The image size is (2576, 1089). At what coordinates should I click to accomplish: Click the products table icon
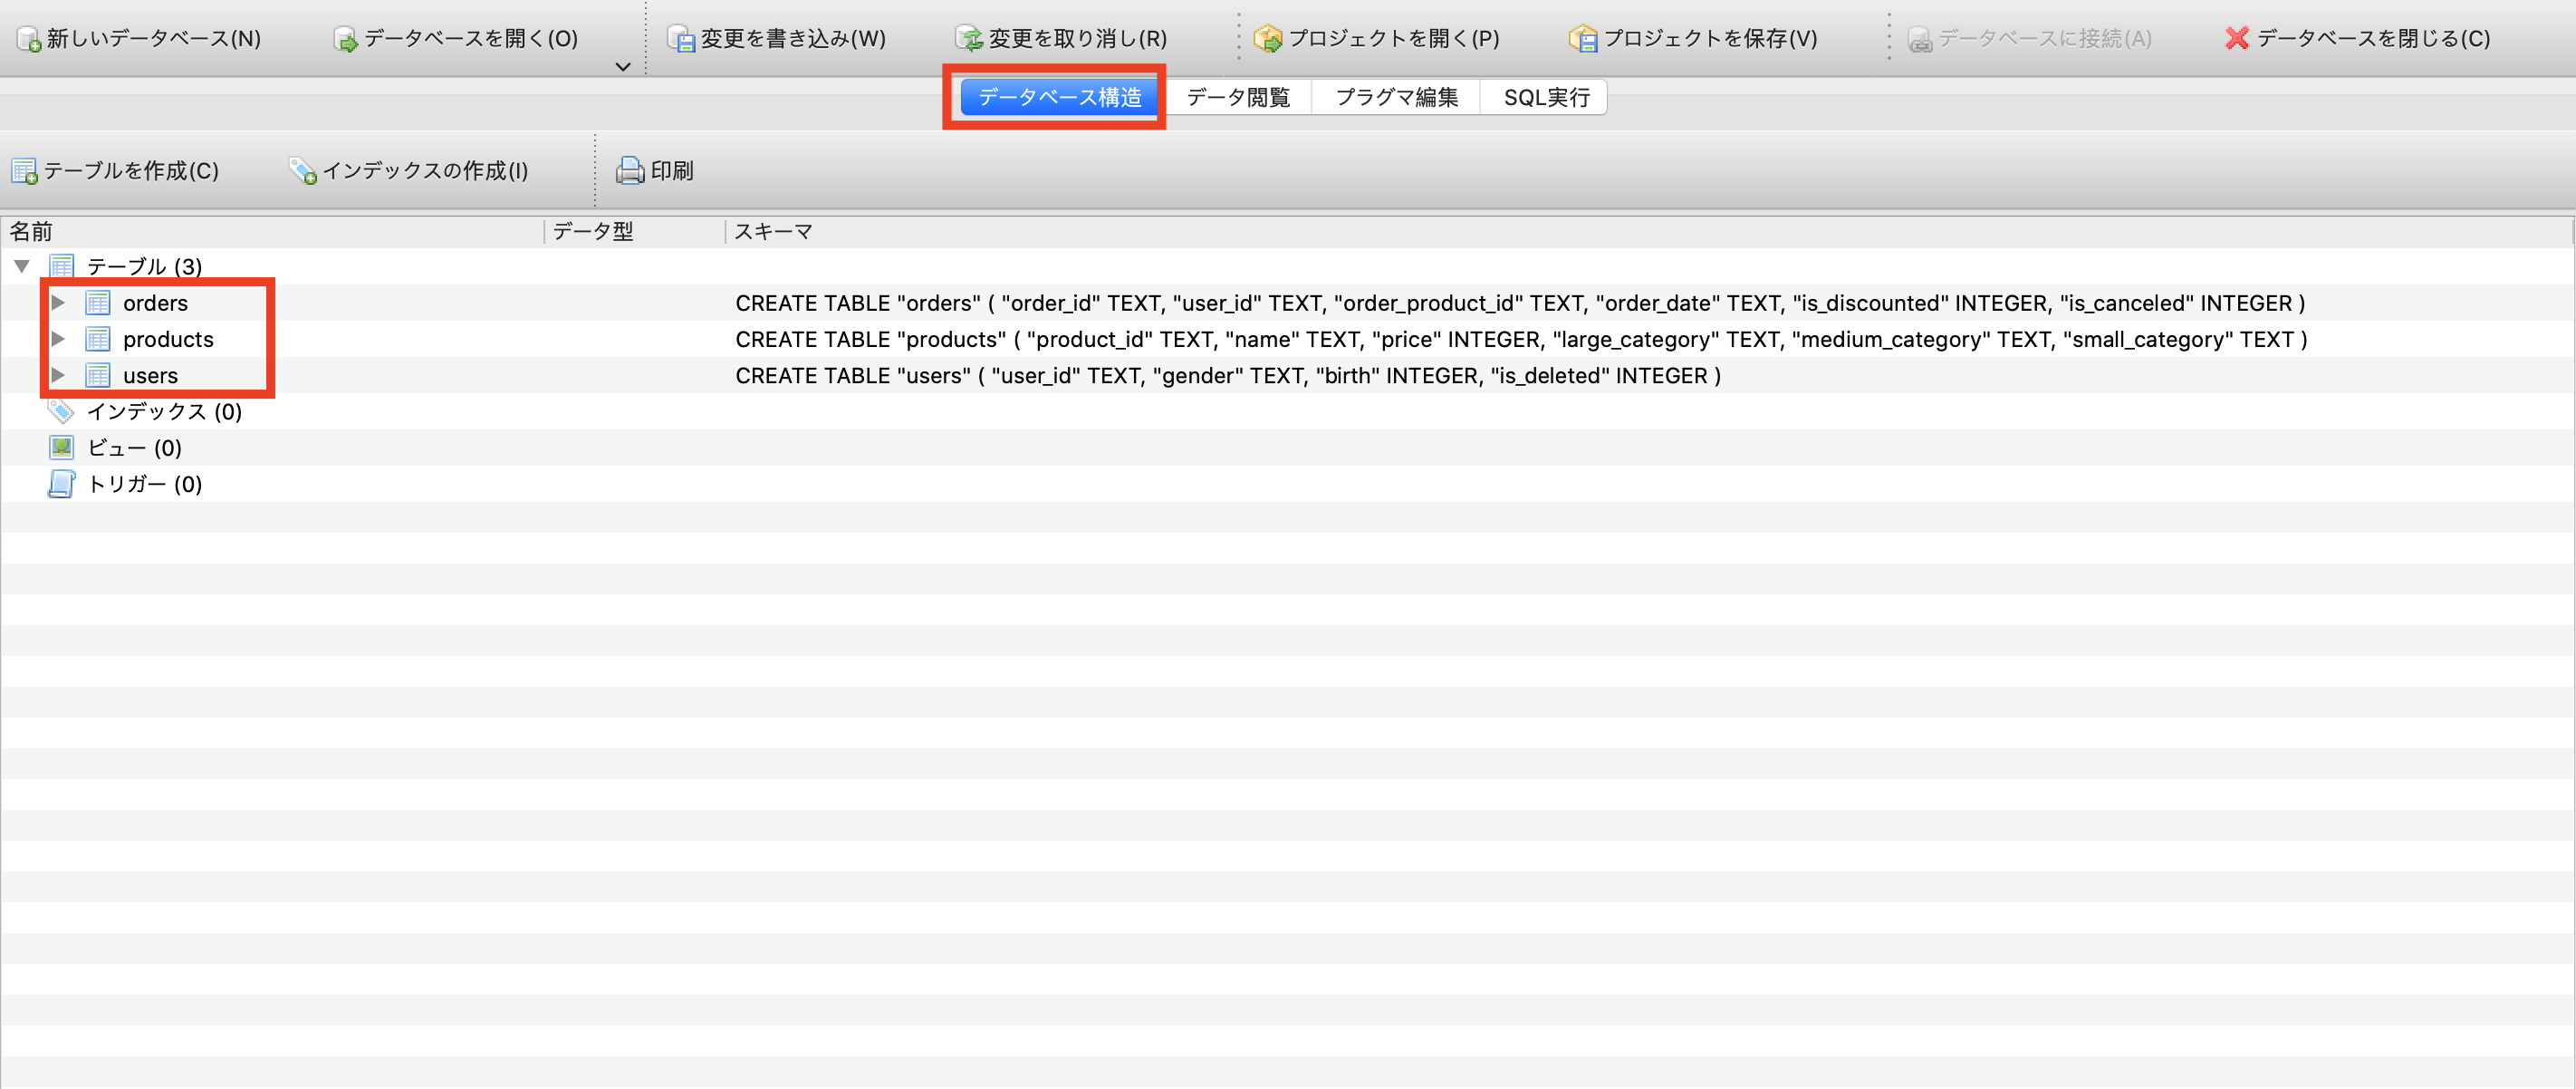[x=98, y=339]
